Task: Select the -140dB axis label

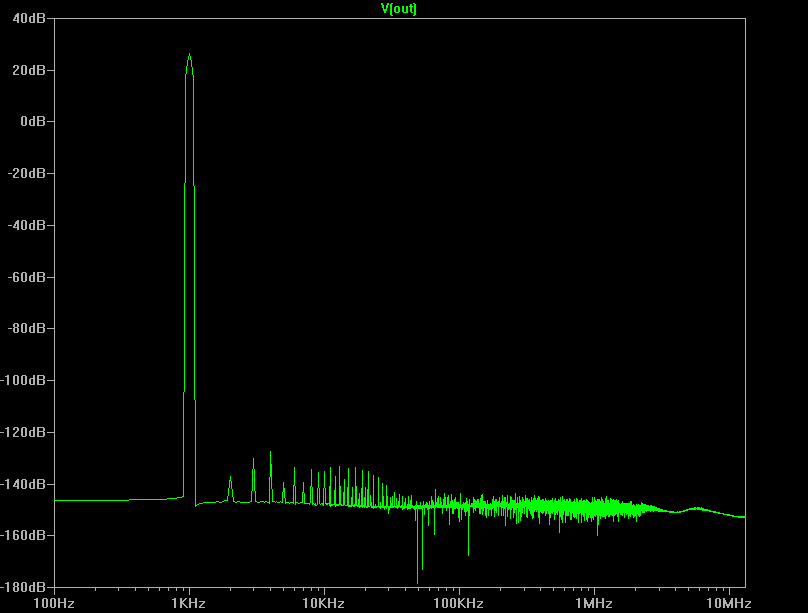Action: click(23, 484)
